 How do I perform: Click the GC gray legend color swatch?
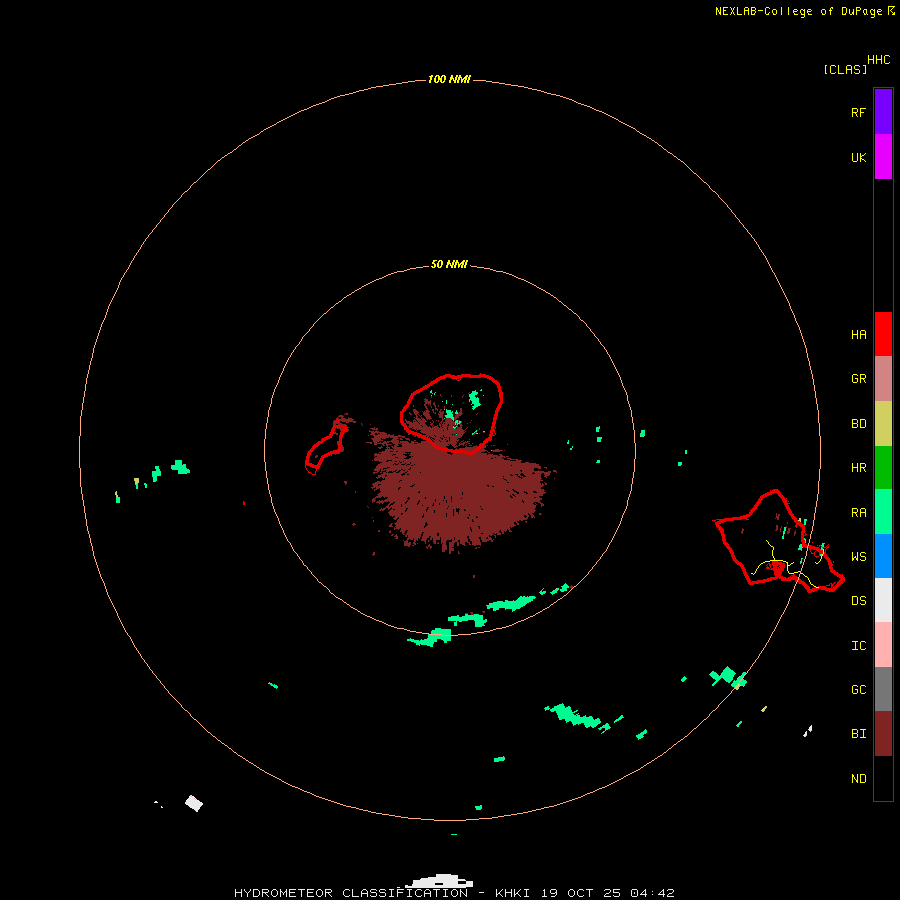coord(883,689)
